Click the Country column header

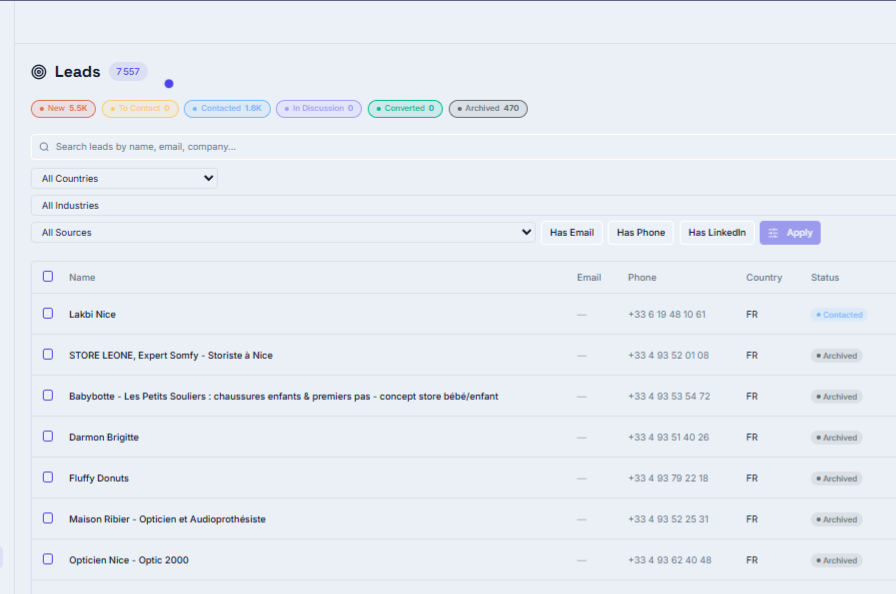763,278
